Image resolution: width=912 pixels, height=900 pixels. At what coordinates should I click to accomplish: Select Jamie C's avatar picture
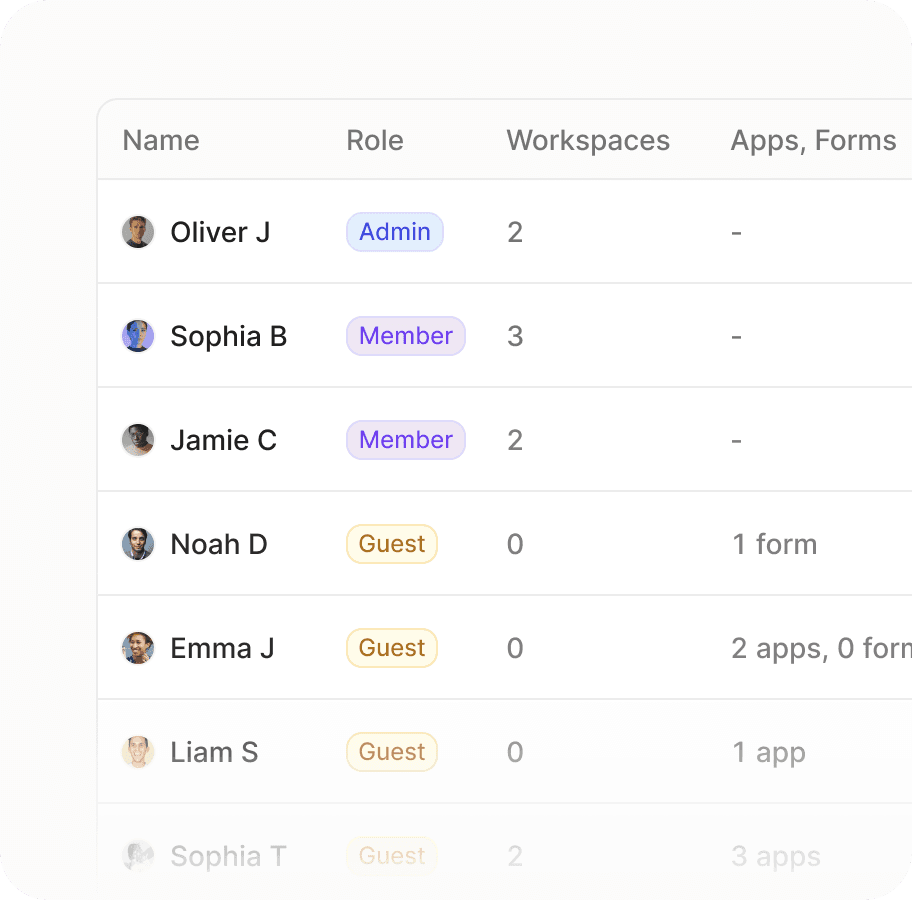pyautogui.click(x=138, y=440)
